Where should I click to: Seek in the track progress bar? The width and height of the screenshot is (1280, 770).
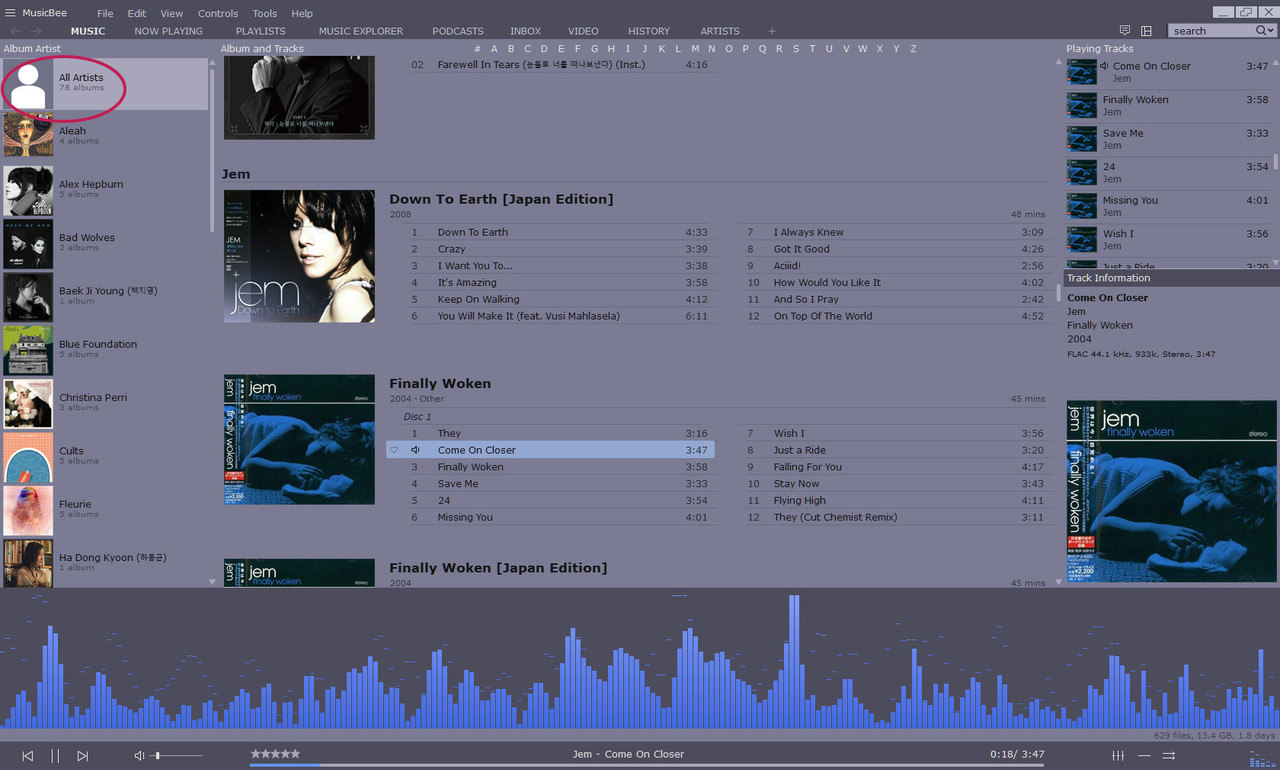(647, 766)
